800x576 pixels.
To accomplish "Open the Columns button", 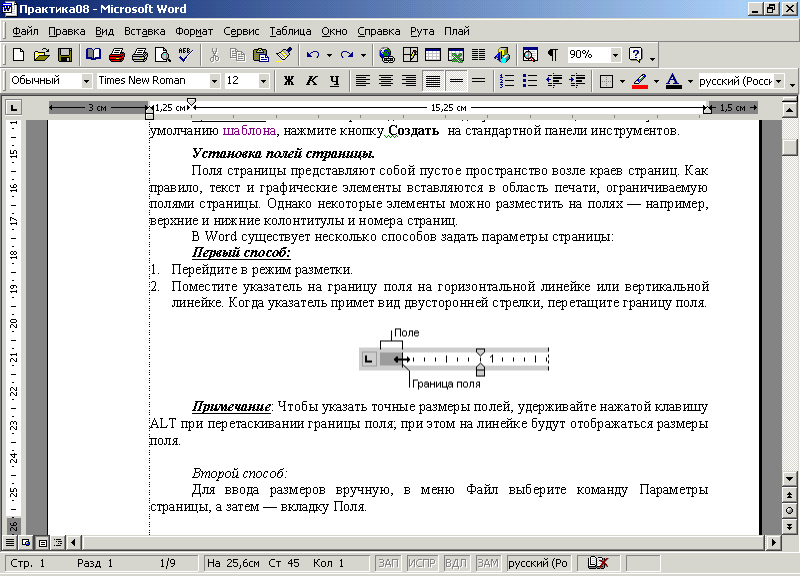I will click(479, 55).
